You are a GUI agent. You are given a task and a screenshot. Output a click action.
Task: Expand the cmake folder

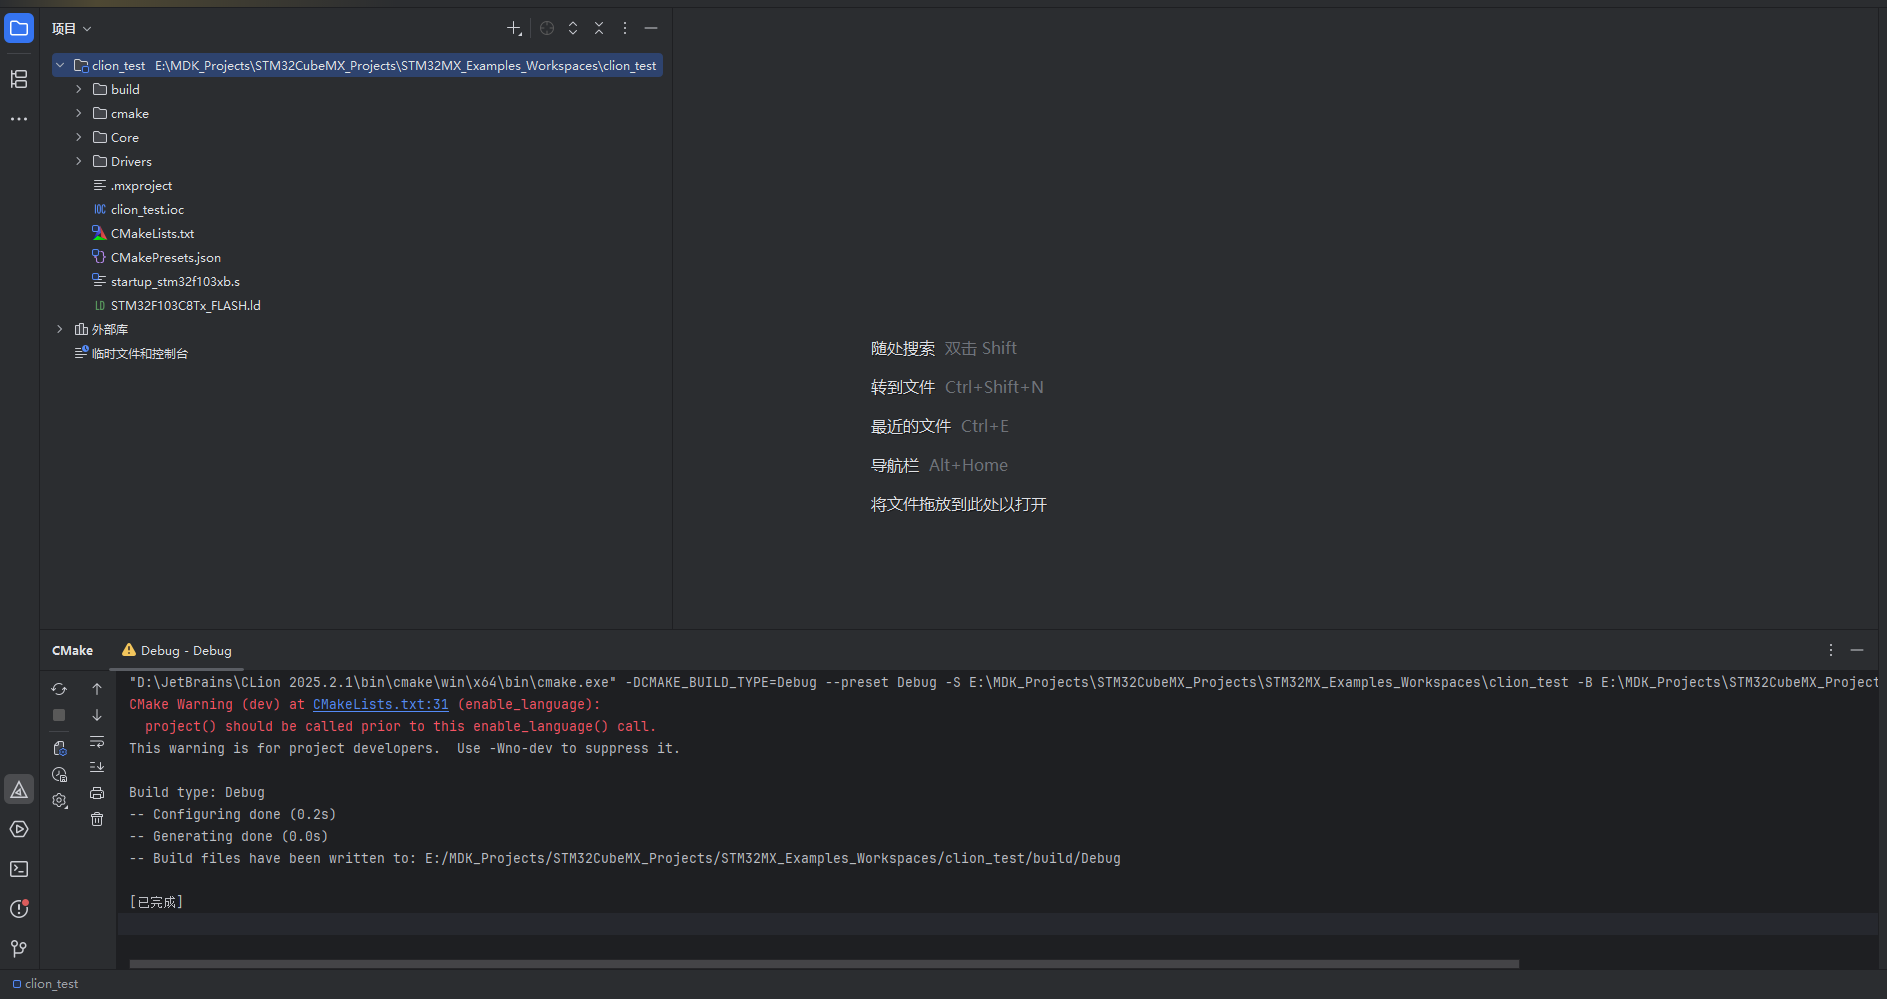click(79, 114)
